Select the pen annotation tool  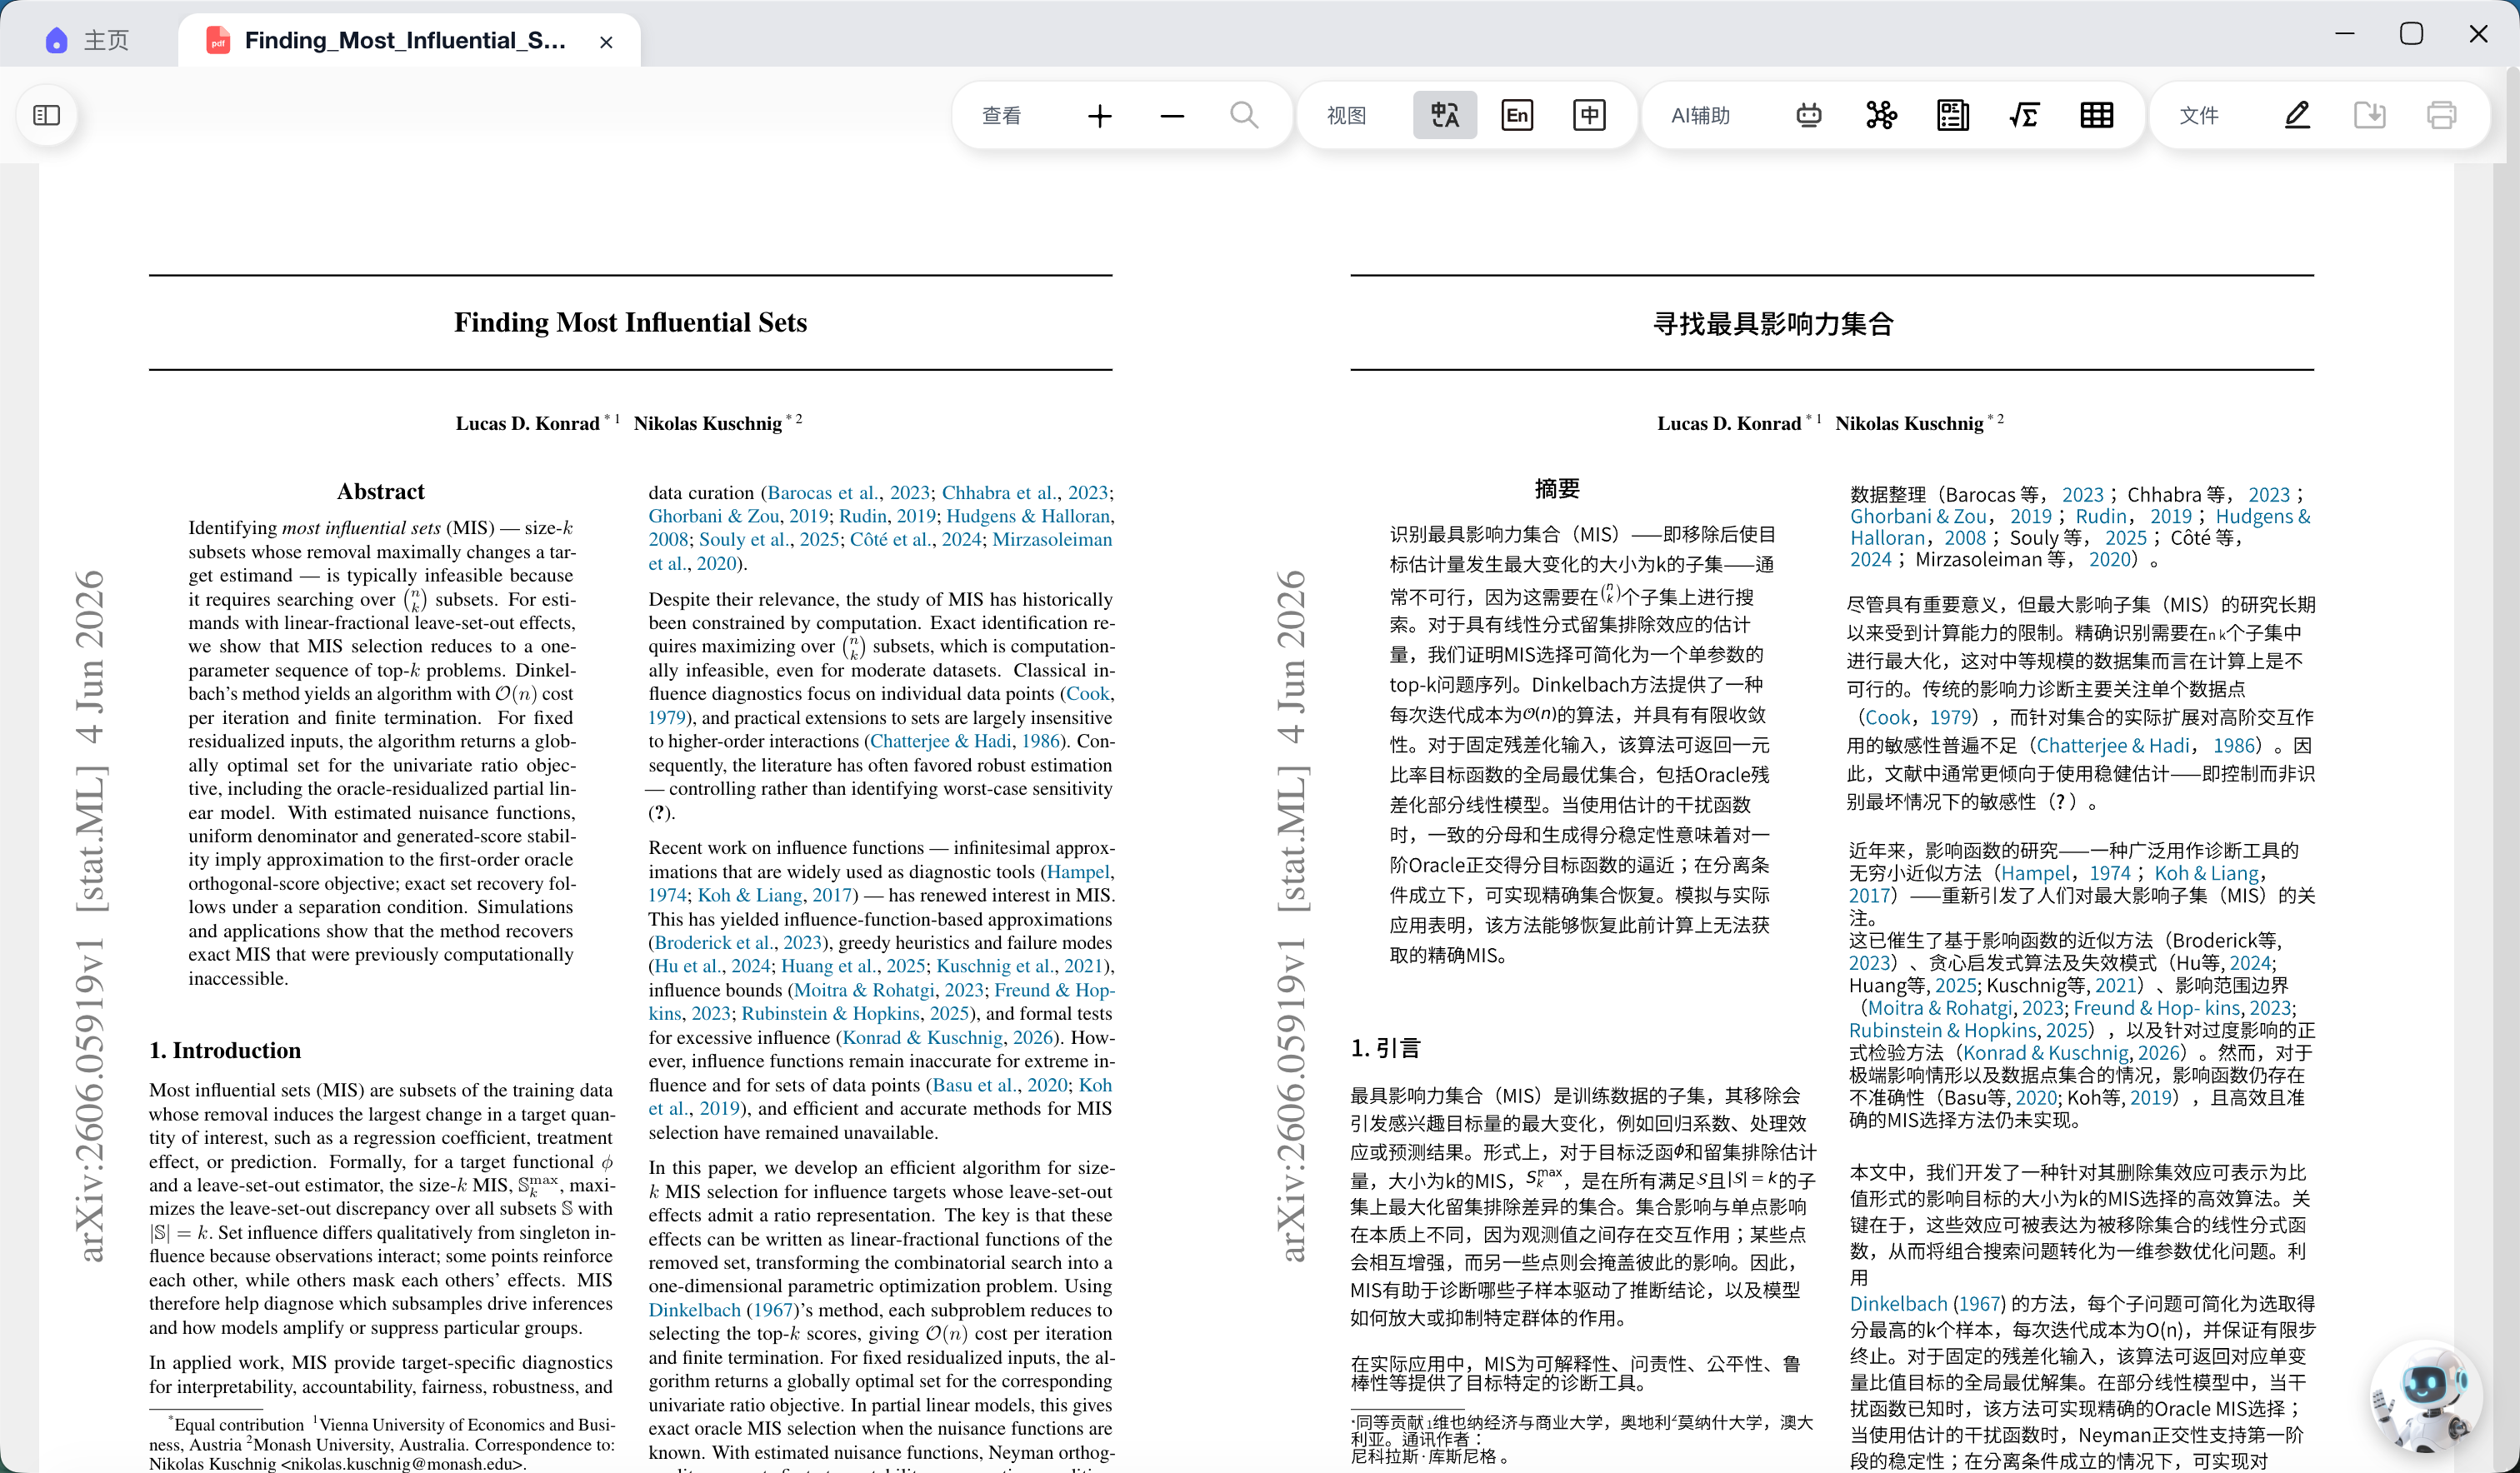coord(2297,115)
